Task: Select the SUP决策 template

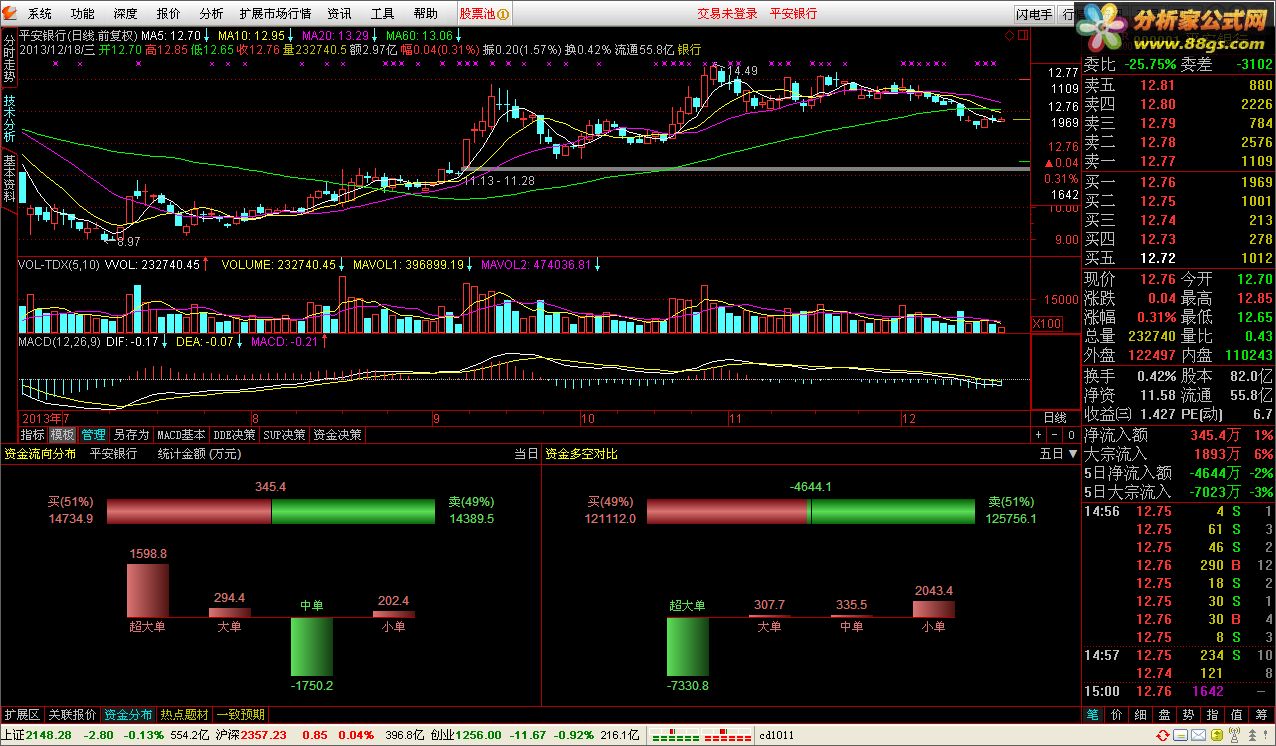Action: [x=285, y=435]
